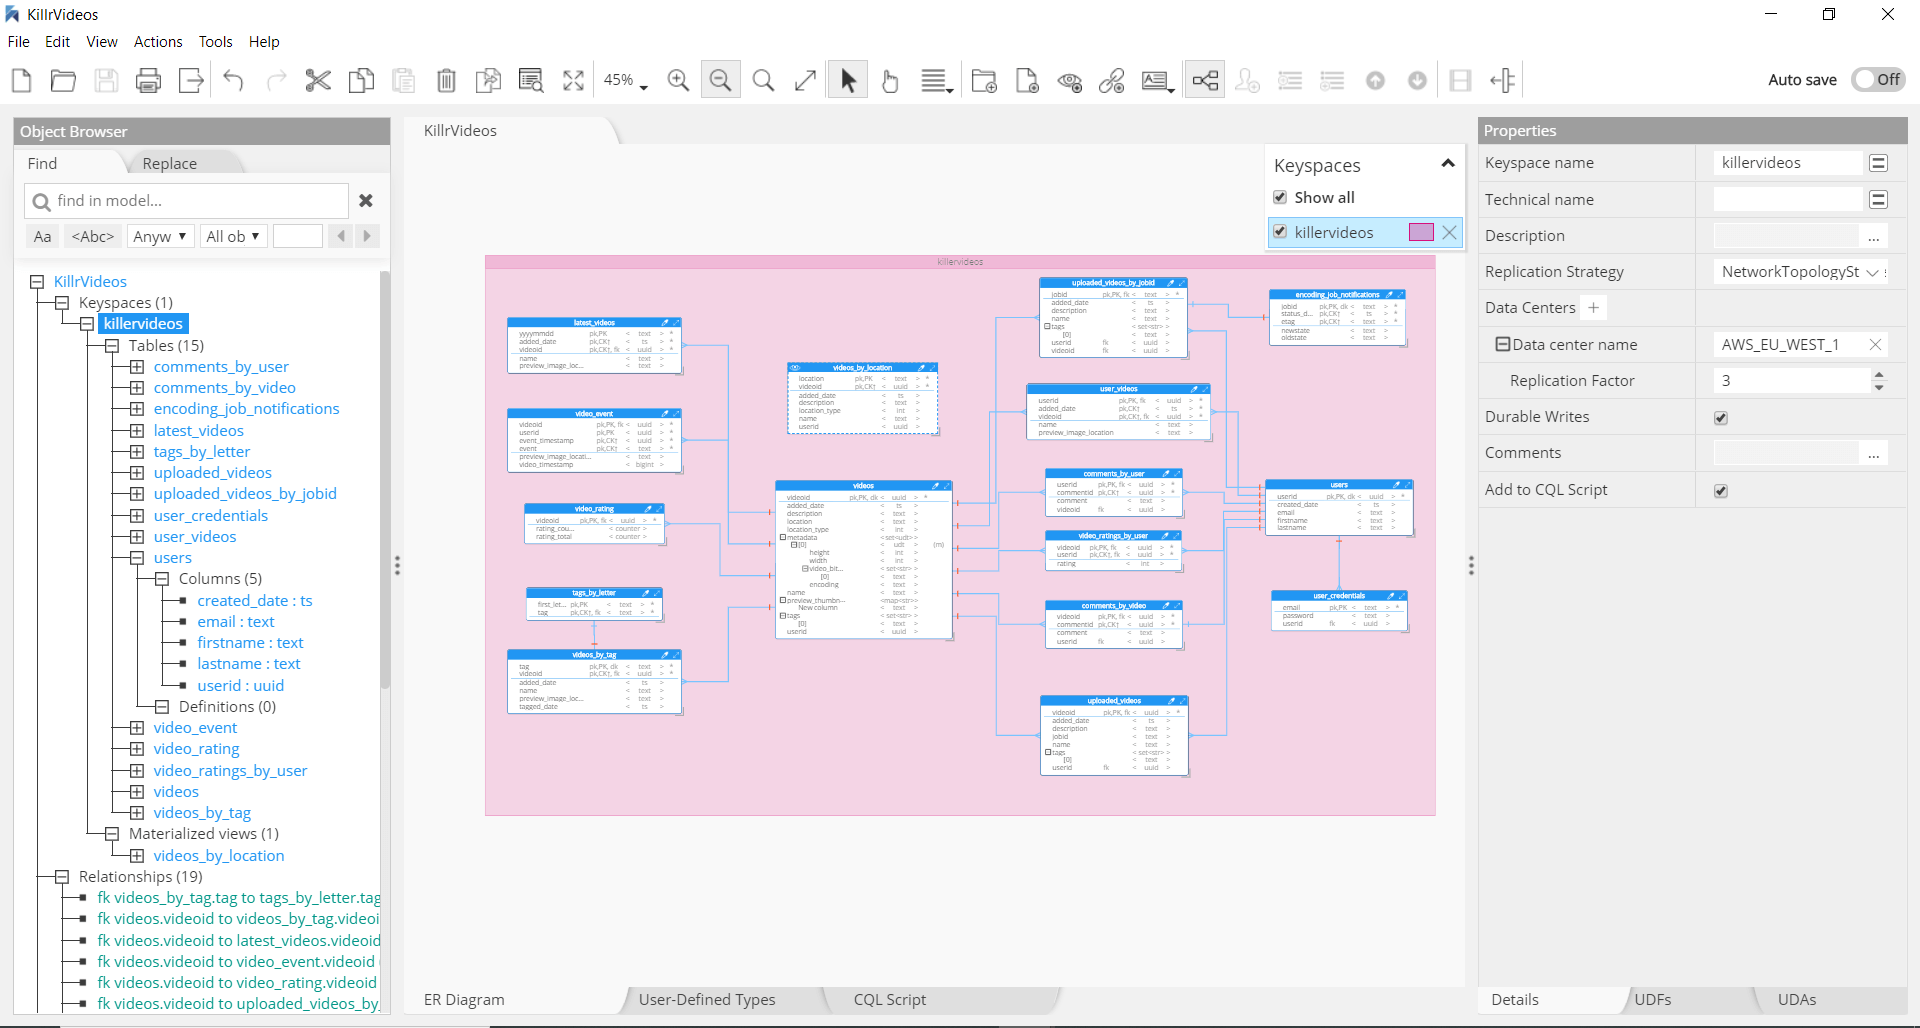Click the Cut scissors icon
The height and width of the screenshot is (1028, 1920).
(318, 81)
